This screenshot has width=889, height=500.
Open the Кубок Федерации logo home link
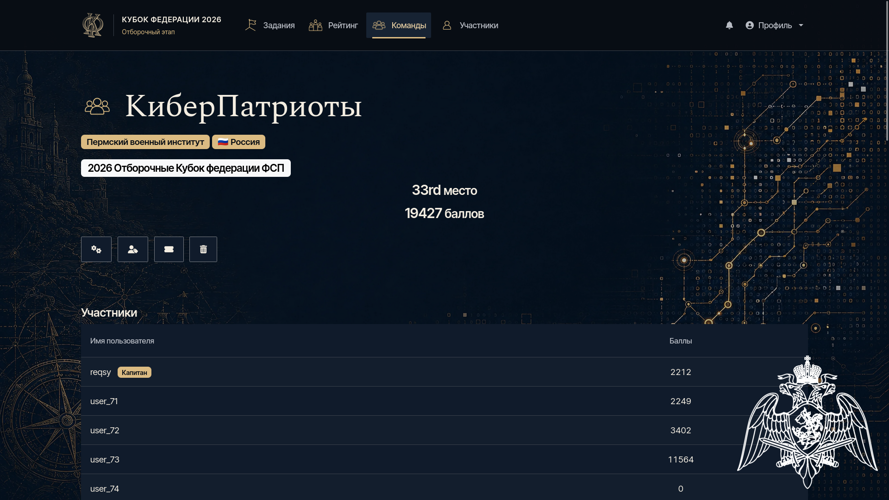point(151,25)
